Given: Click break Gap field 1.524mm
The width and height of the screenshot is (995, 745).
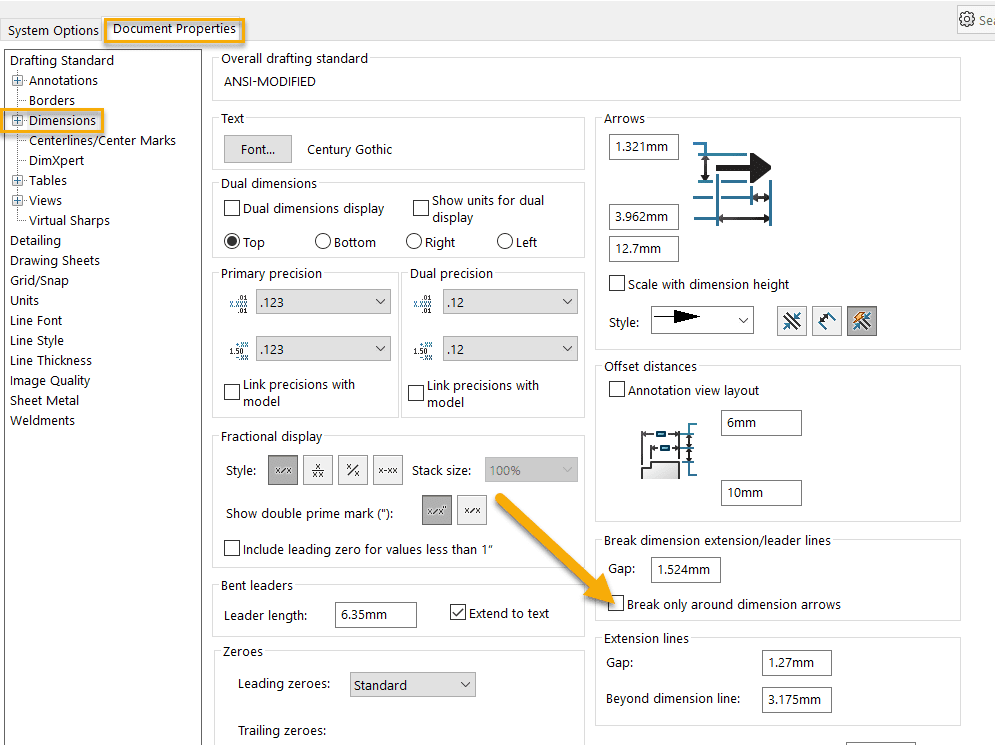Looking at the screenshot, I should [x=685, y=569].
